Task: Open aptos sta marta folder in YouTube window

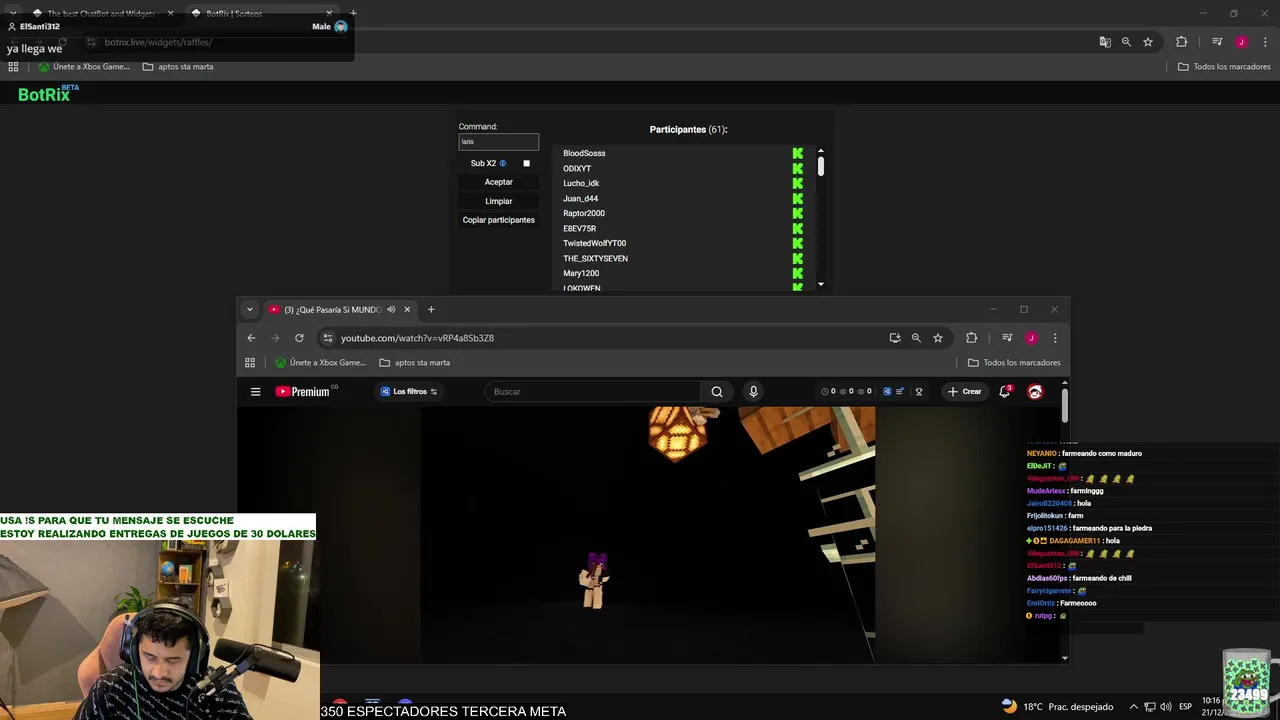Action: (414, 363)
